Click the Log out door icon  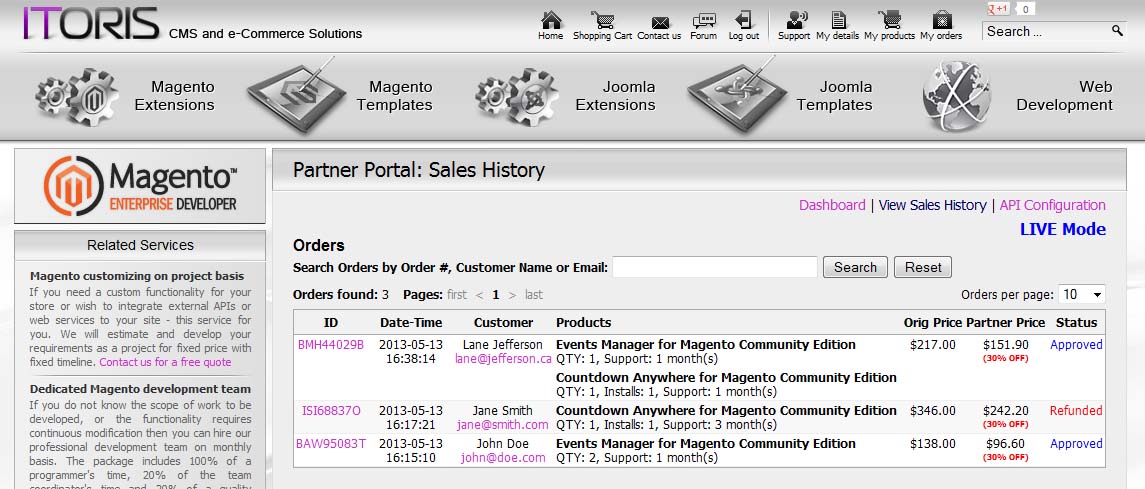(743, 20)
